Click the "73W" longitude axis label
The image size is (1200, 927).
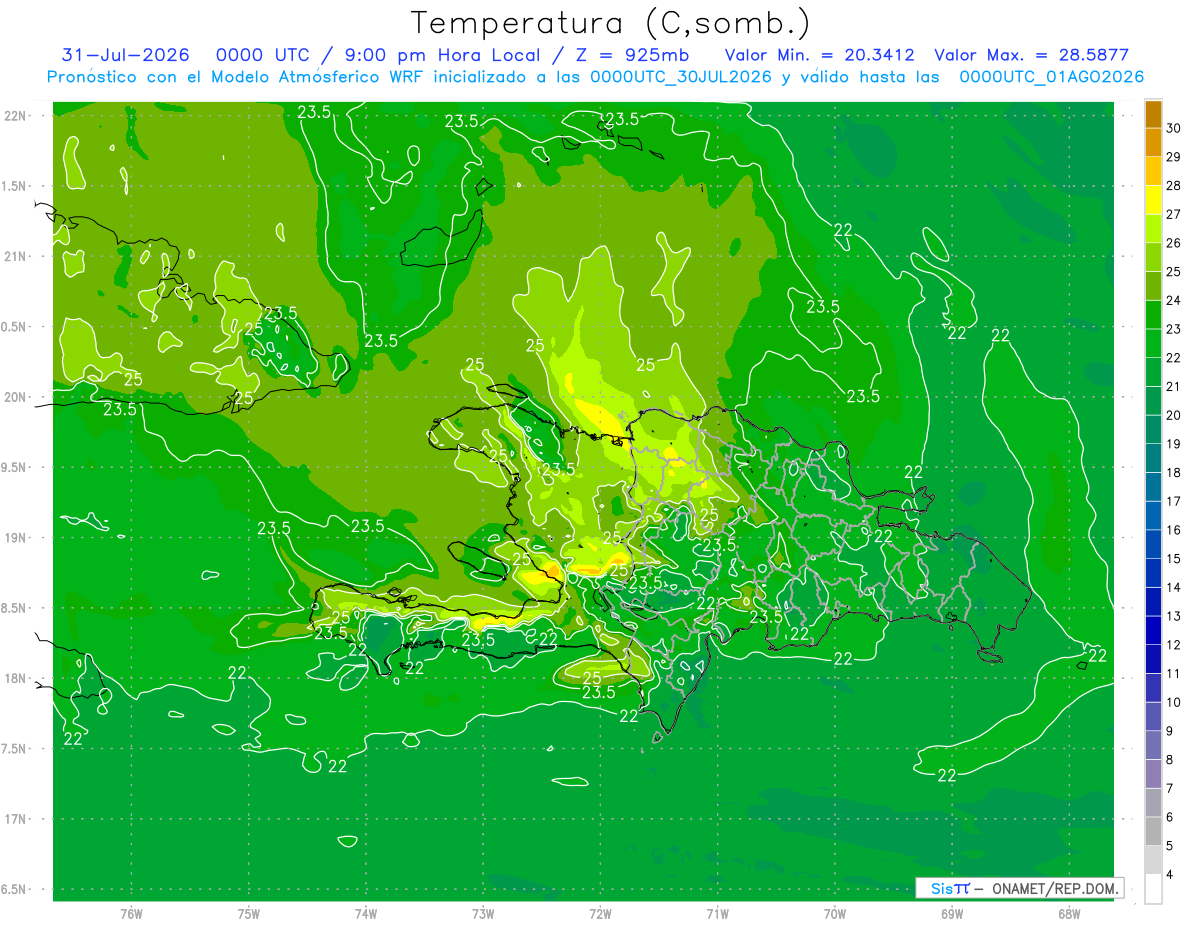click(483, 914)
